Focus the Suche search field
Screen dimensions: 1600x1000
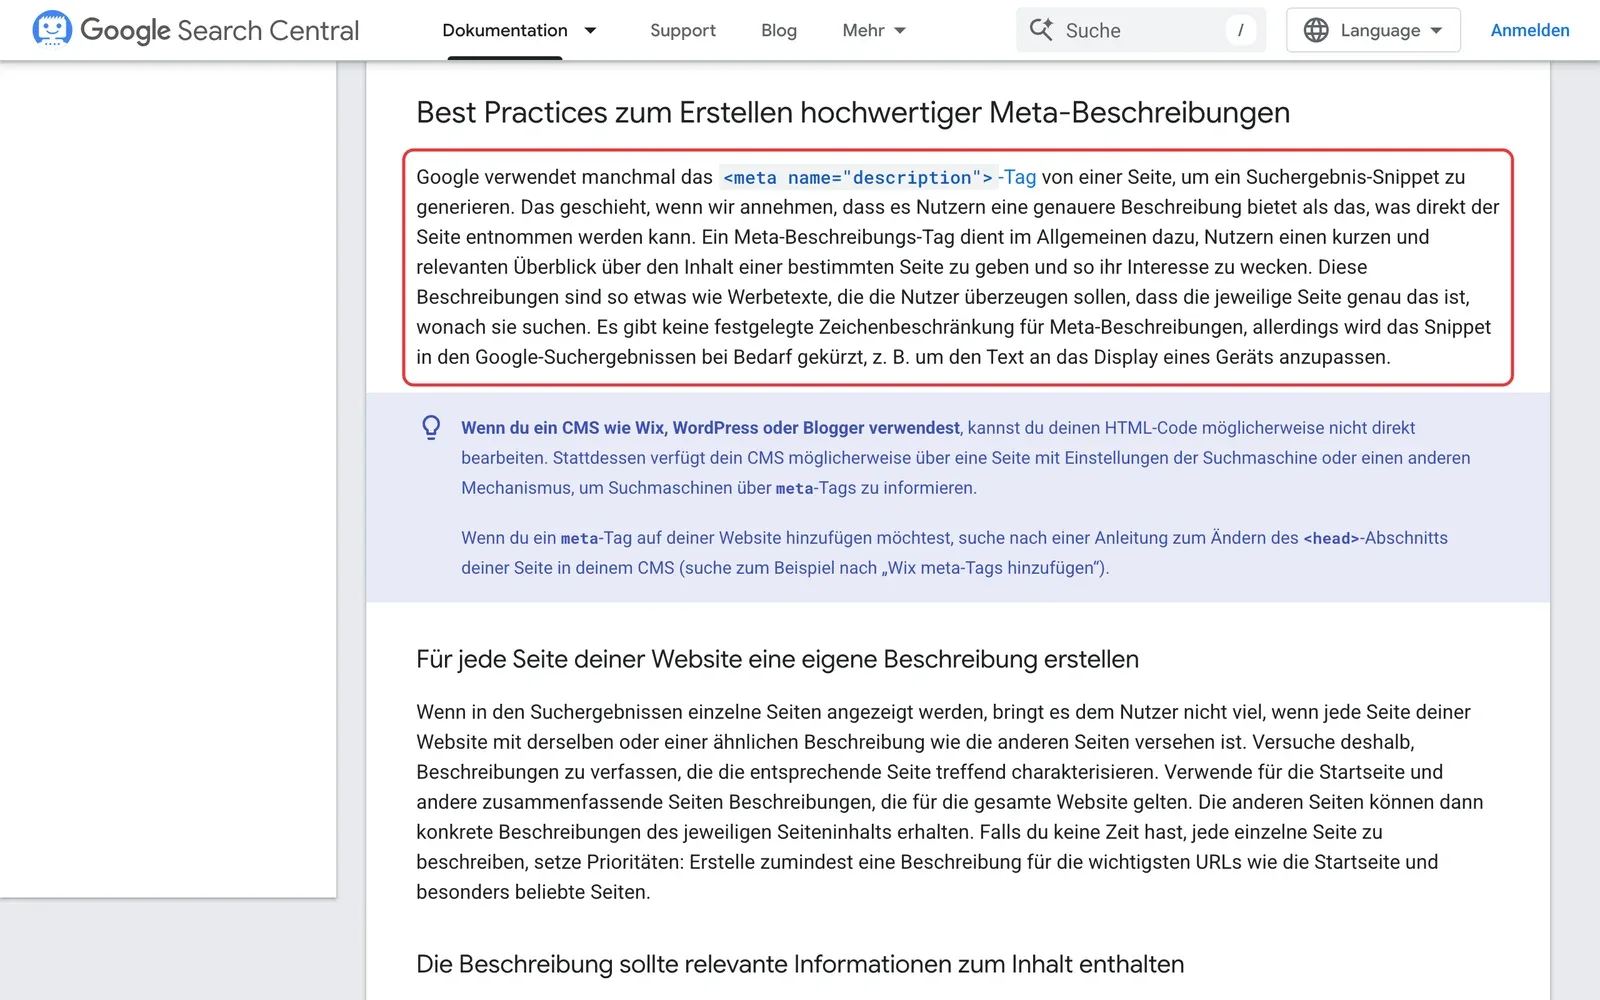pyautogui.click(x=1141, y=30)
